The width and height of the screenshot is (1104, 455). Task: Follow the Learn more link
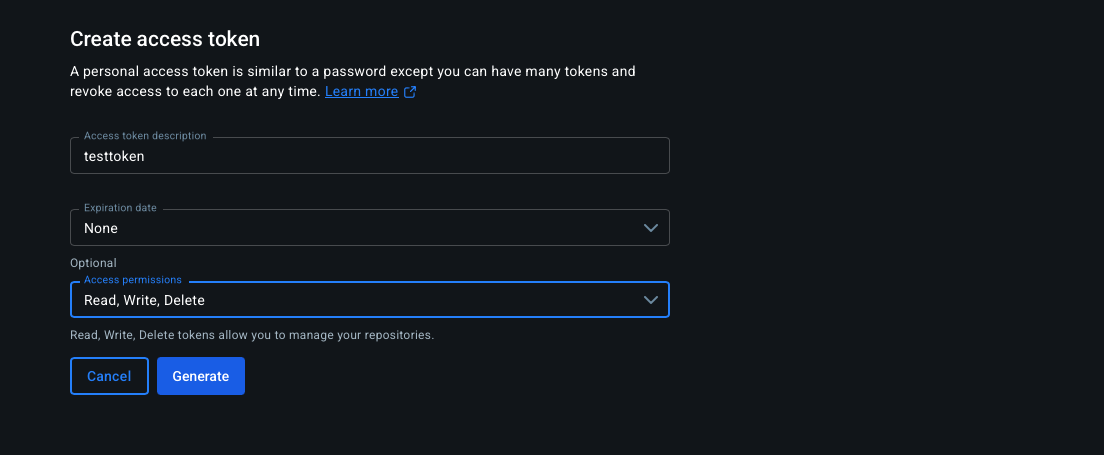point(361,91)
